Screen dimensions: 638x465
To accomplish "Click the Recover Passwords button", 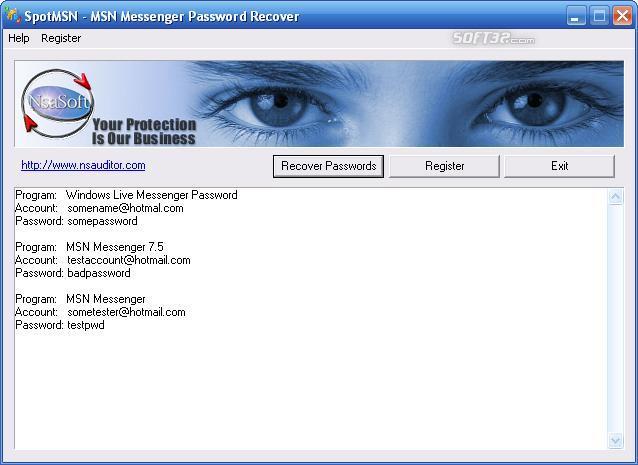I will coord(328,166).
